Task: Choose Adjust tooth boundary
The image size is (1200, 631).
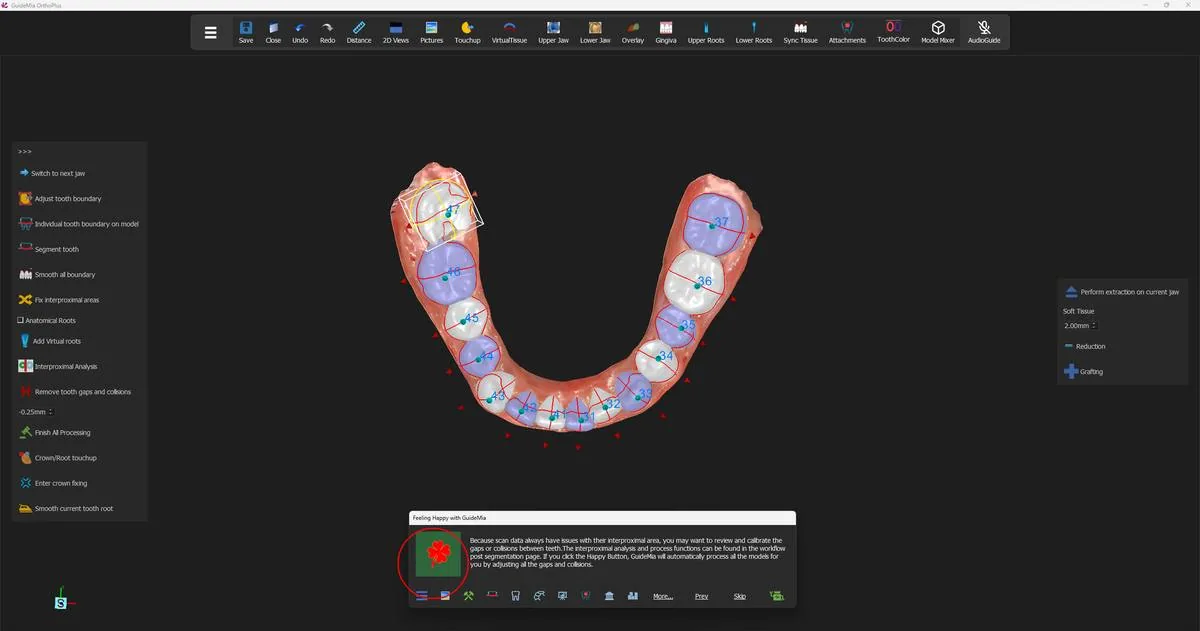Action: (60, 199)
